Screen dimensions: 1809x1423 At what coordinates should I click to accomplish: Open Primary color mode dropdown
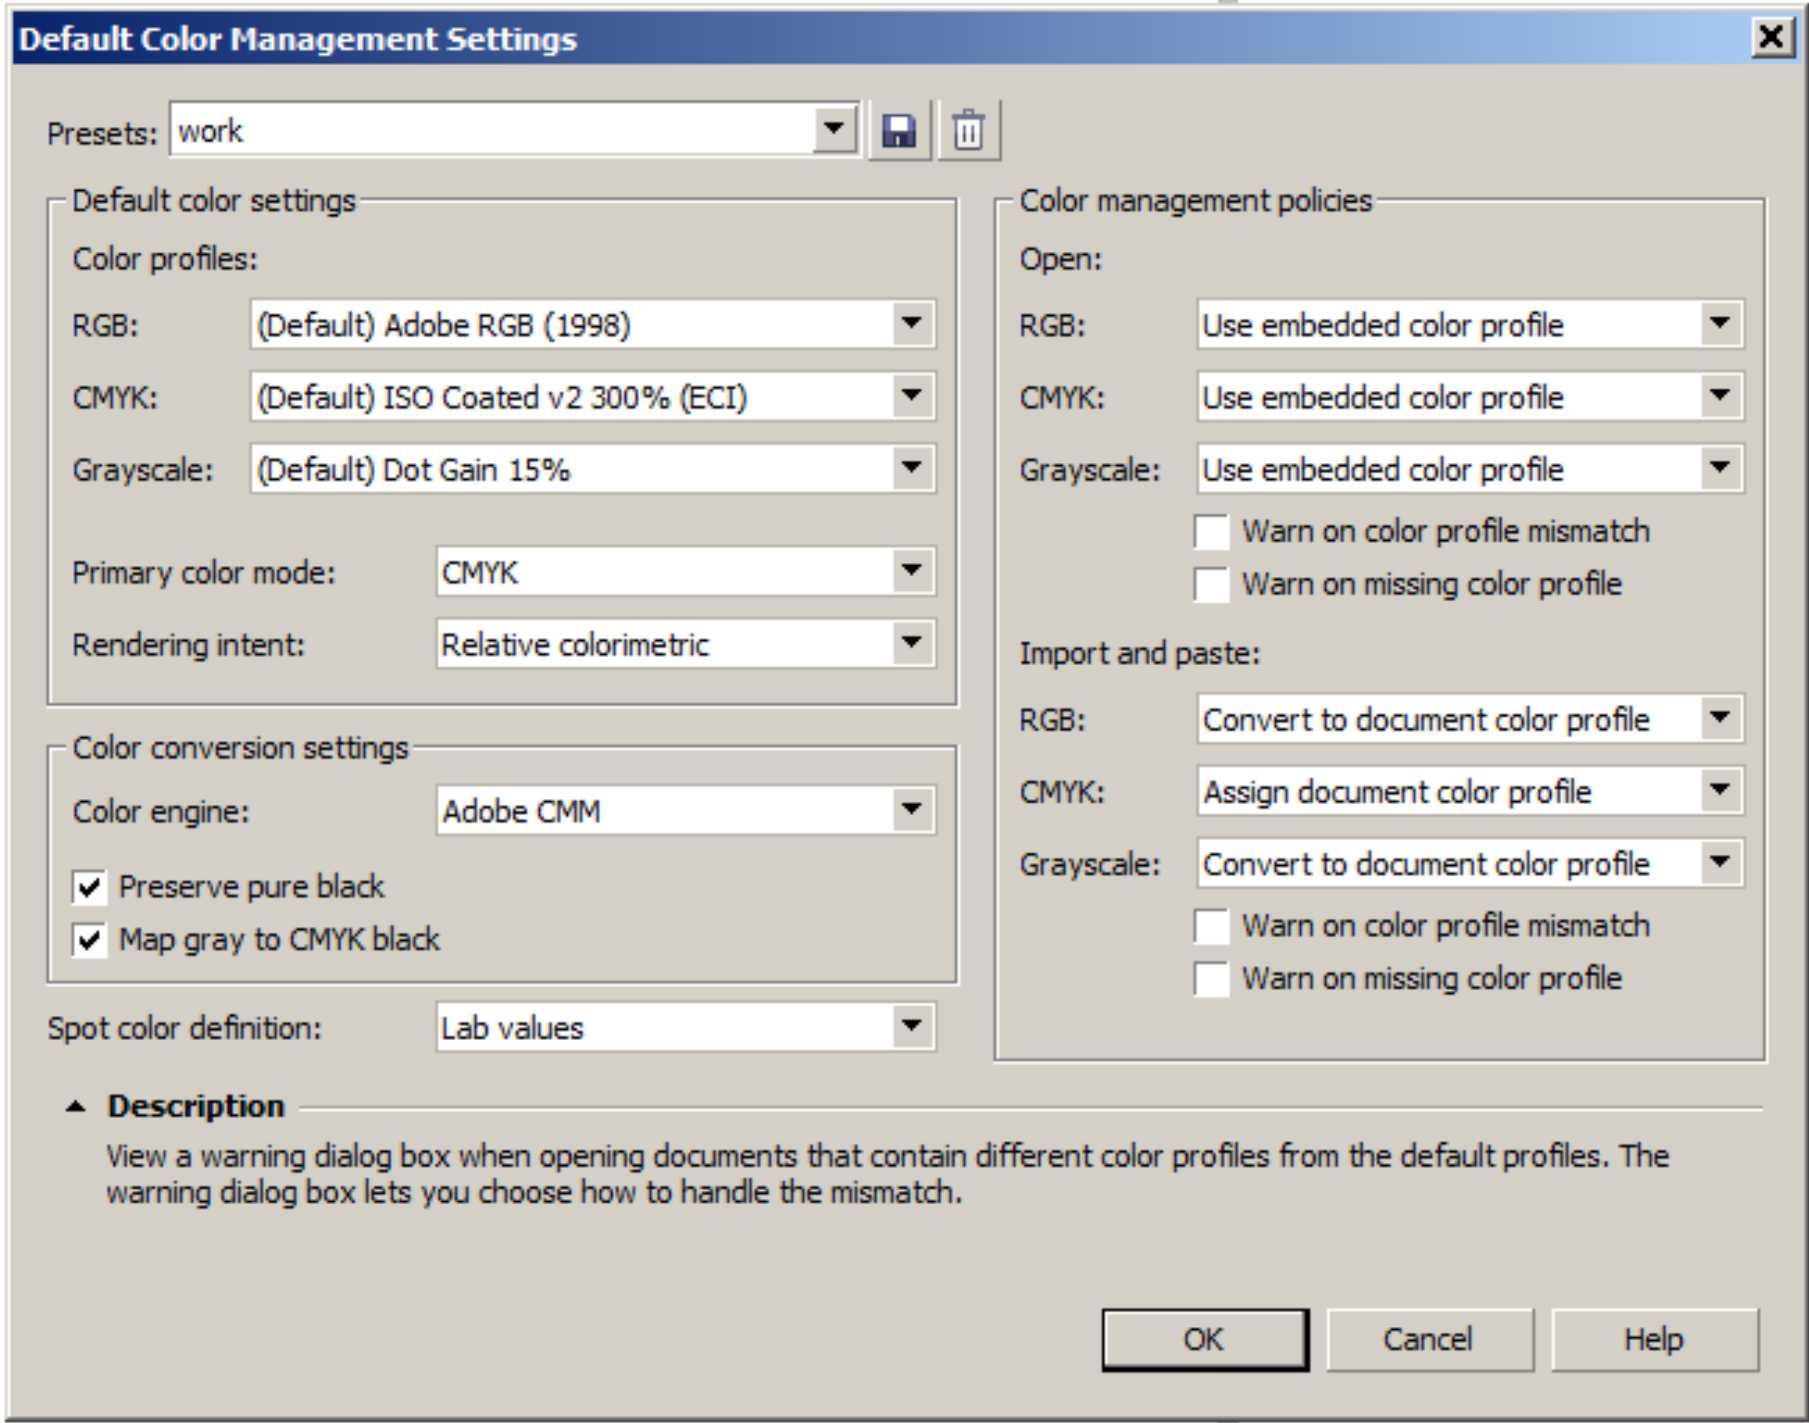pos(911,571)
